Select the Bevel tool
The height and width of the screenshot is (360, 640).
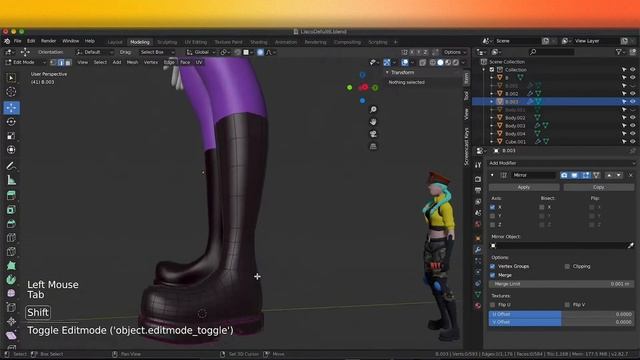[x=11, y=224]
